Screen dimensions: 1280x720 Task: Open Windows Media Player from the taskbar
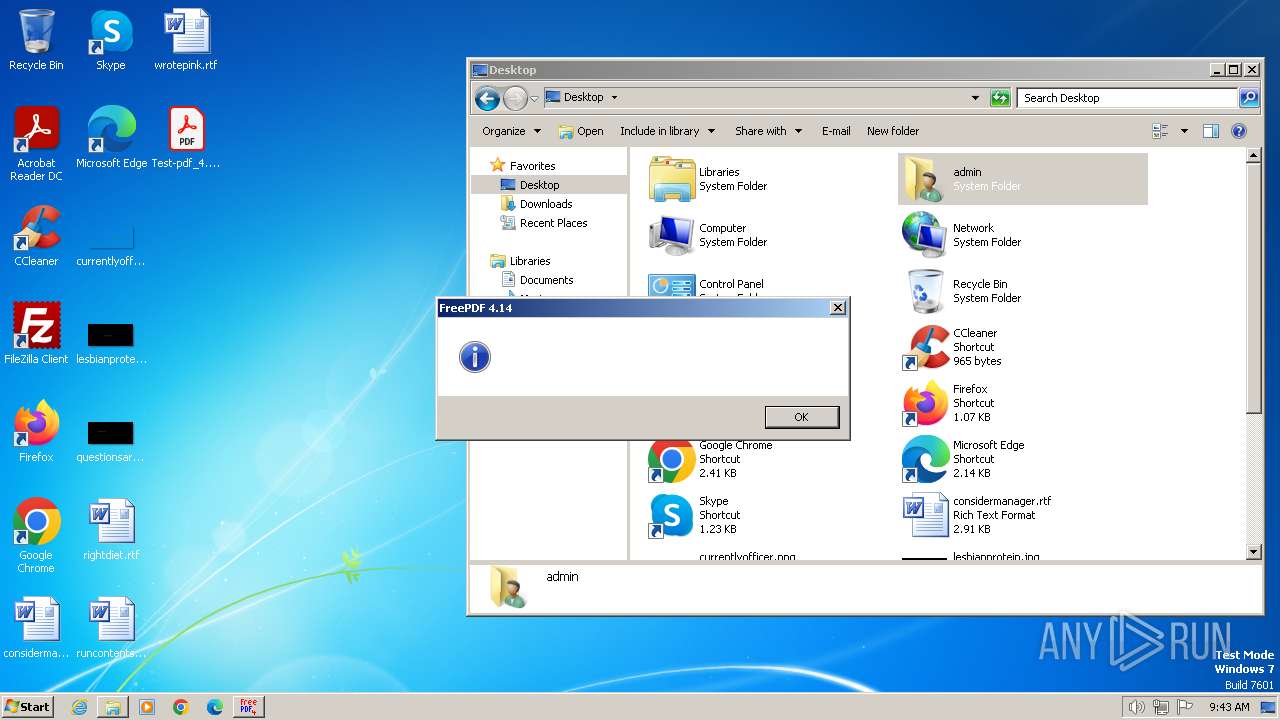tap(147, 707)
